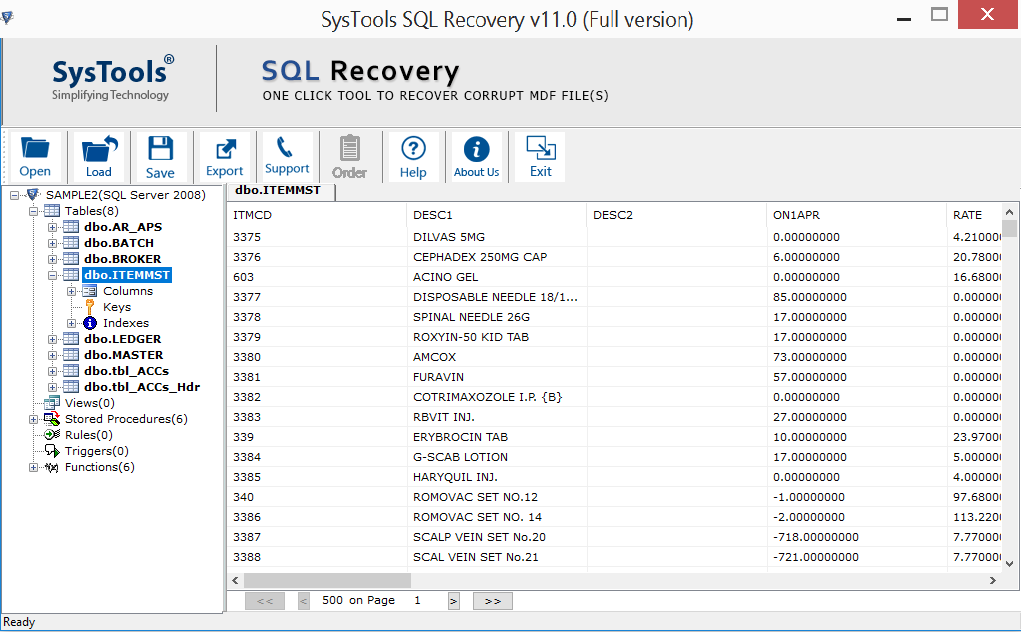Select the Keys tree item

coord(117,307)
